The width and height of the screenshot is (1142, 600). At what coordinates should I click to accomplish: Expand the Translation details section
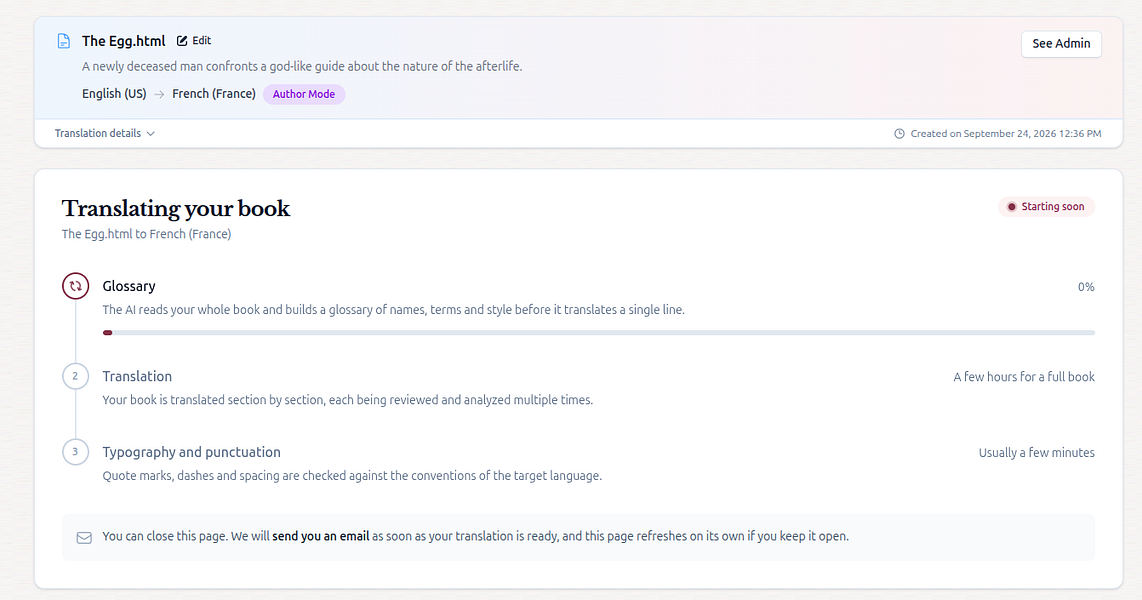pyautogui.click(x=105, y=133)
